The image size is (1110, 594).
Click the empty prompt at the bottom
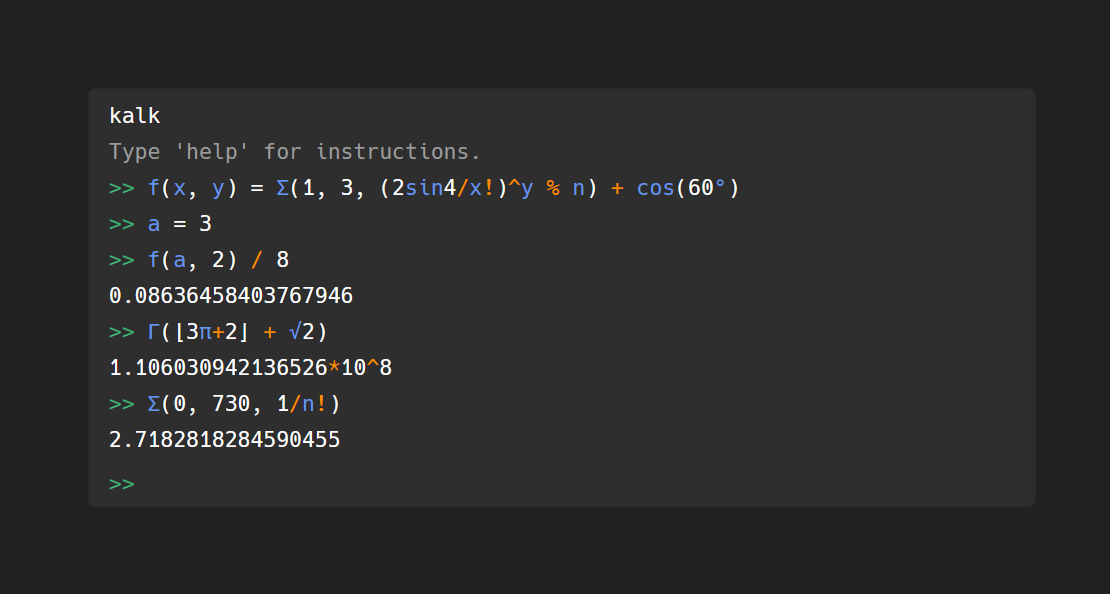[122, 484]
